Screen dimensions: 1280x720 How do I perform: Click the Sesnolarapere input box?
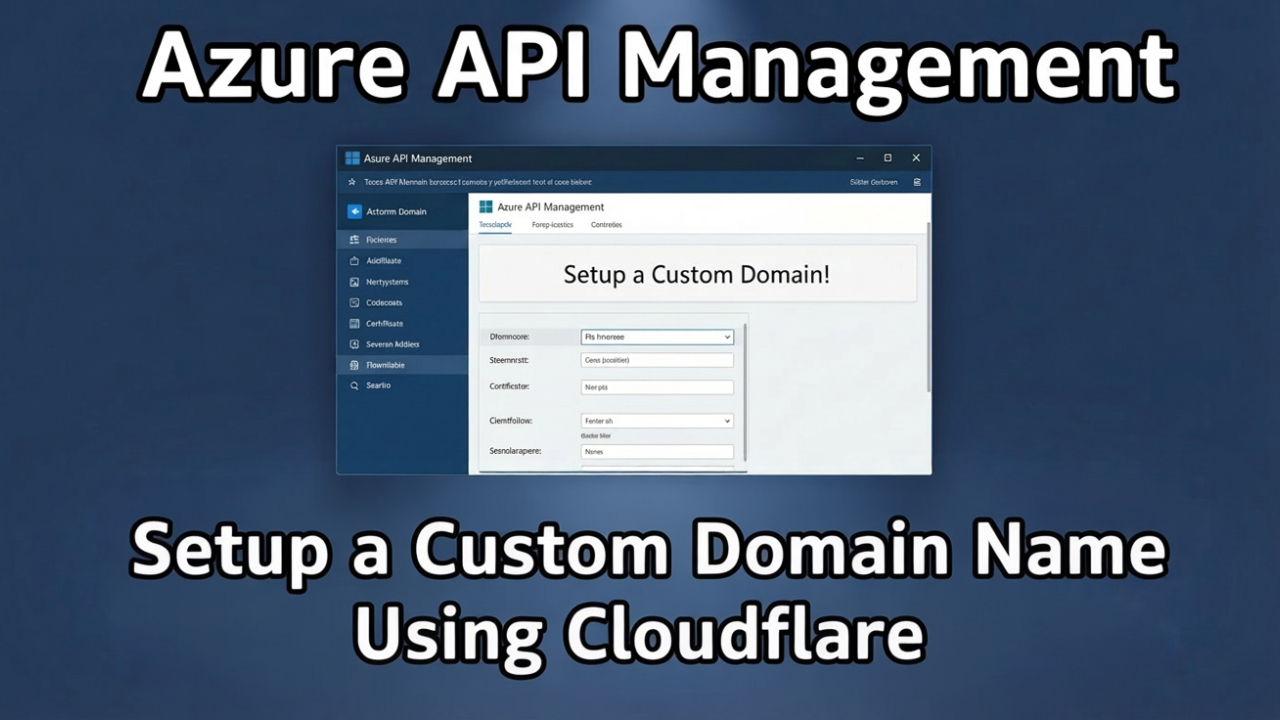[656, 451]
